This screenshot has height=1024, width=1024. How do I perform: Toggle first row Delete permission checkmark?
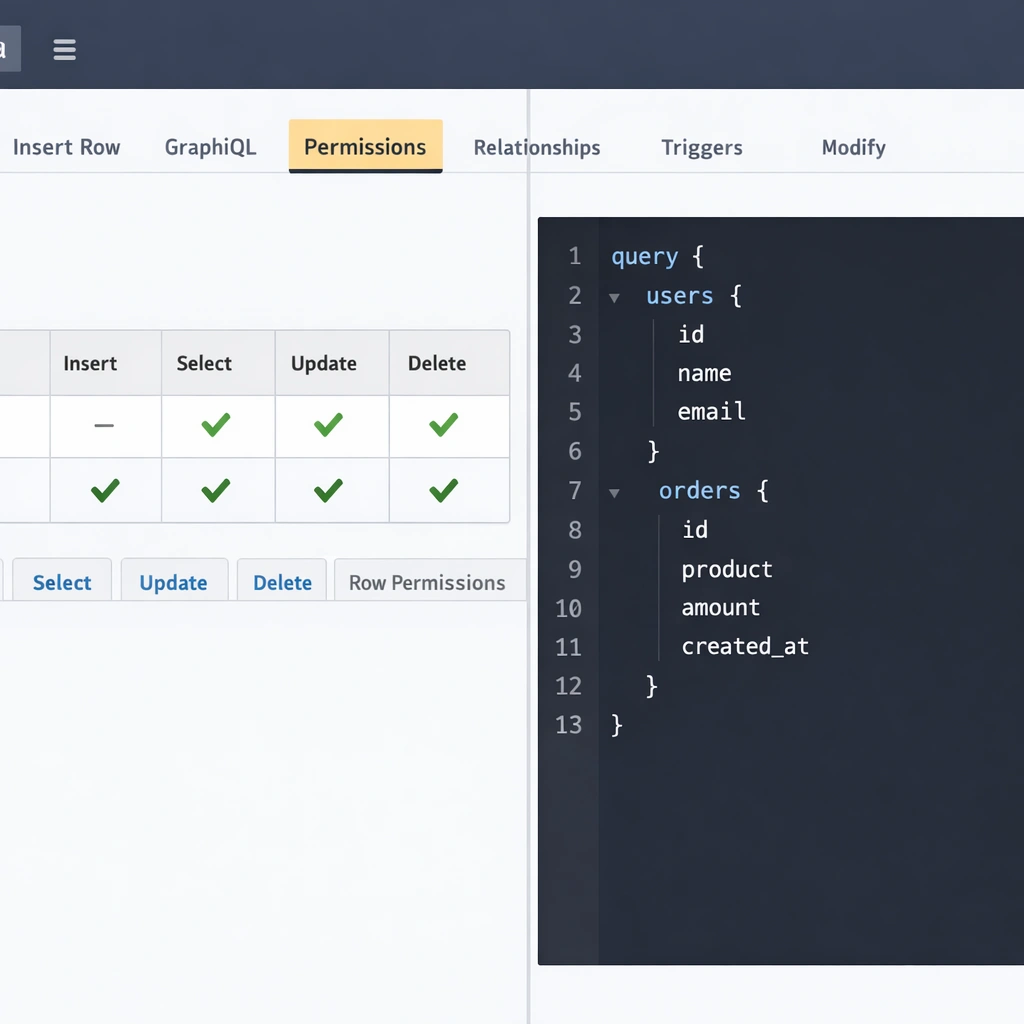tap(443, 426)
